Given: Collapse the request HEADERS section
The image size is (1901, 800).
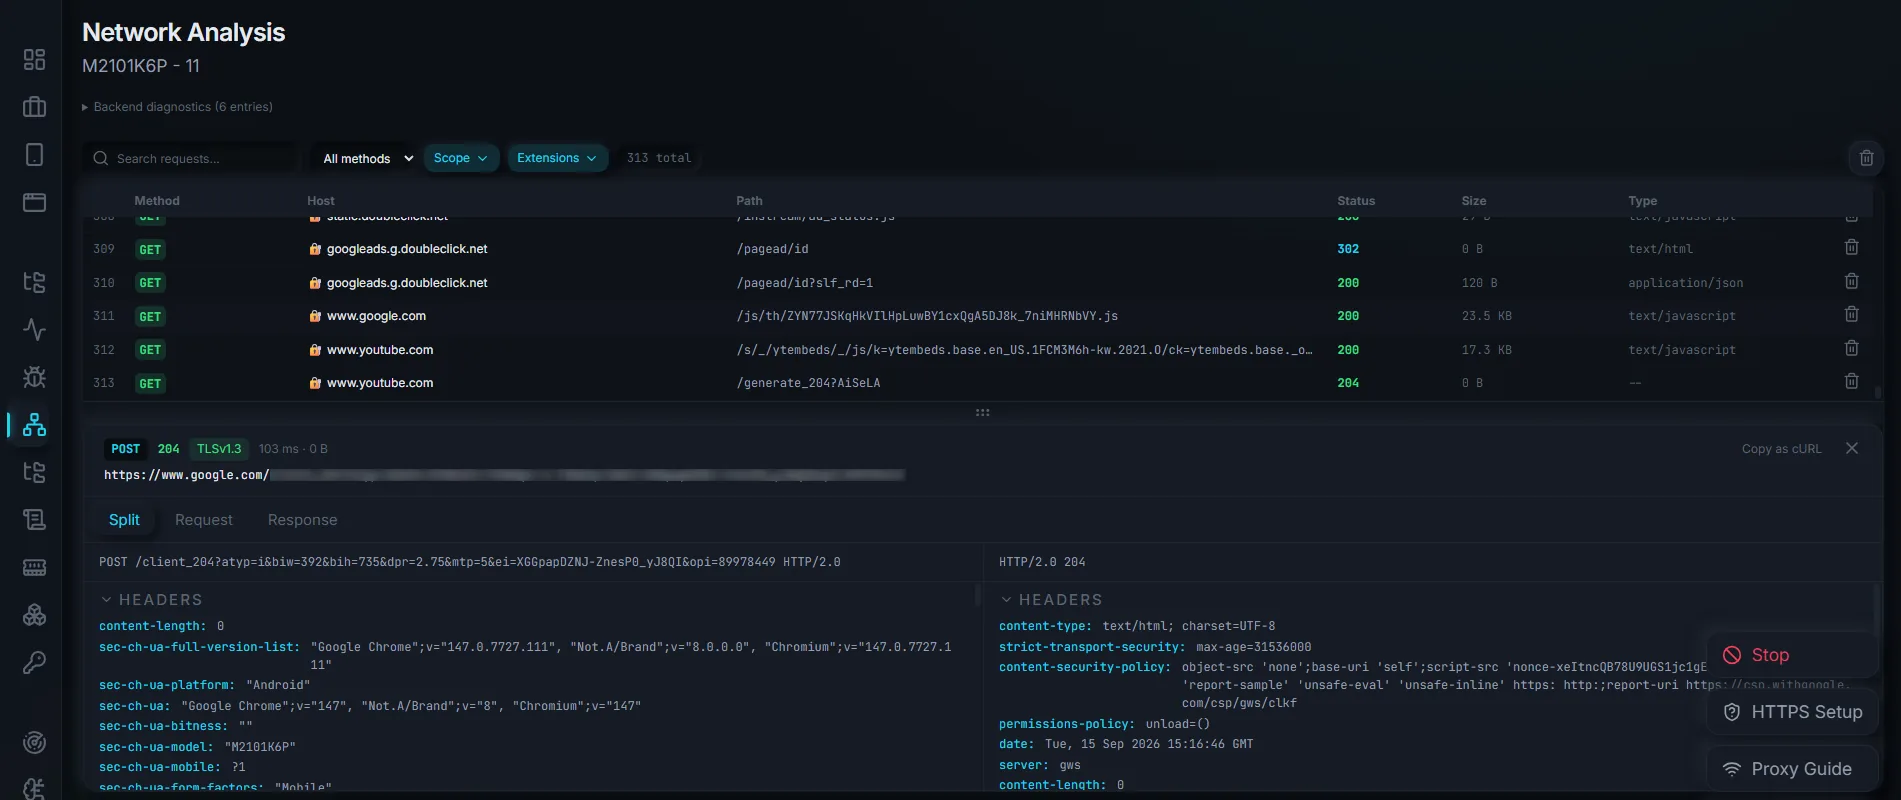Looking at the screenshot, I should pos(152,600).
